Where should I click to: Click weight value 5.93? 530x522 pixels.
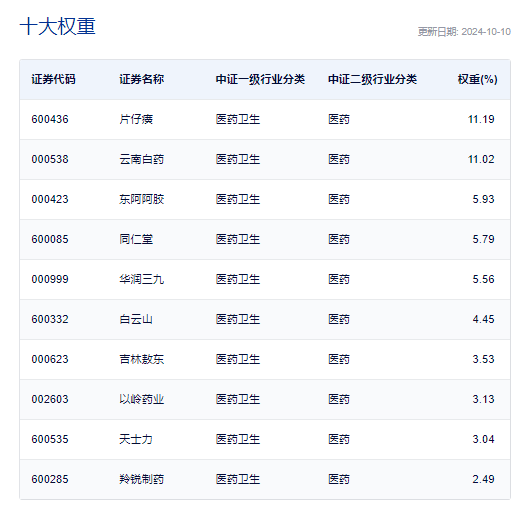[x=483, y=199]
